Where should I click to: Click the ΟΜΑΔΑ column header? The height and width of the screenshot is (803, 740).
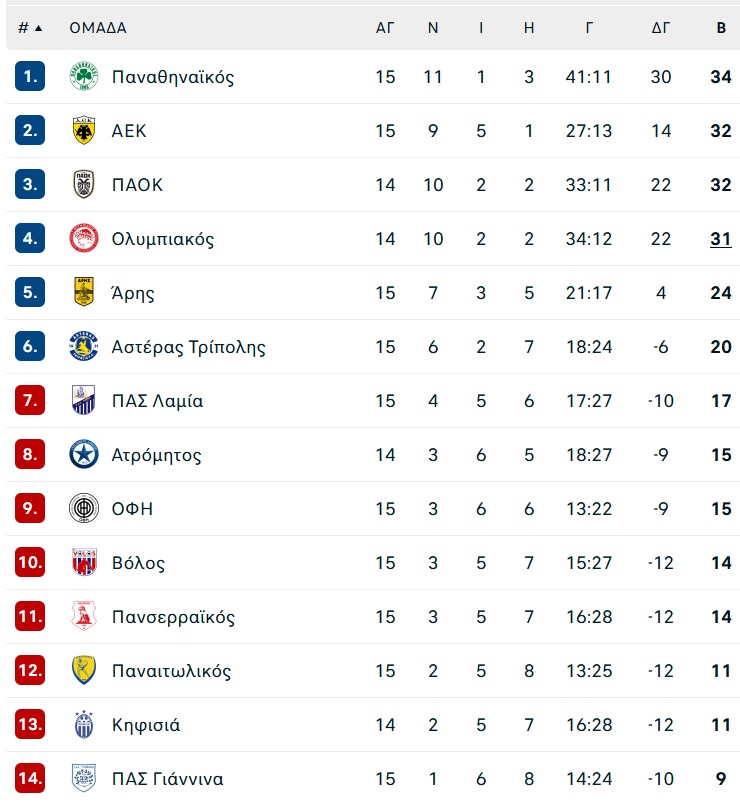98,28
